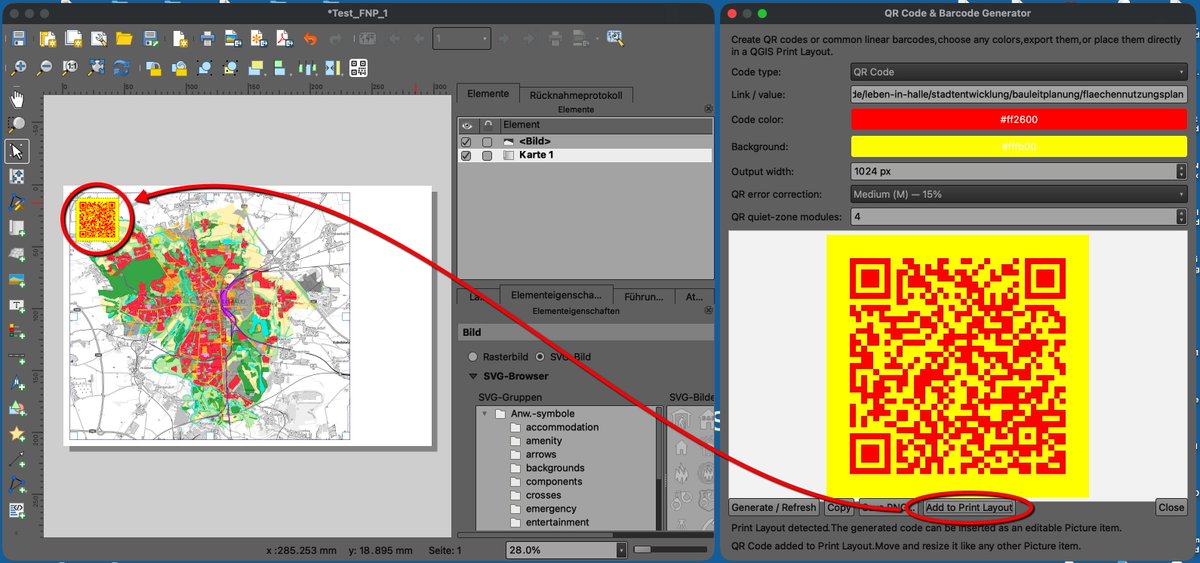Click the Link / value text field

pos(1018,94)
